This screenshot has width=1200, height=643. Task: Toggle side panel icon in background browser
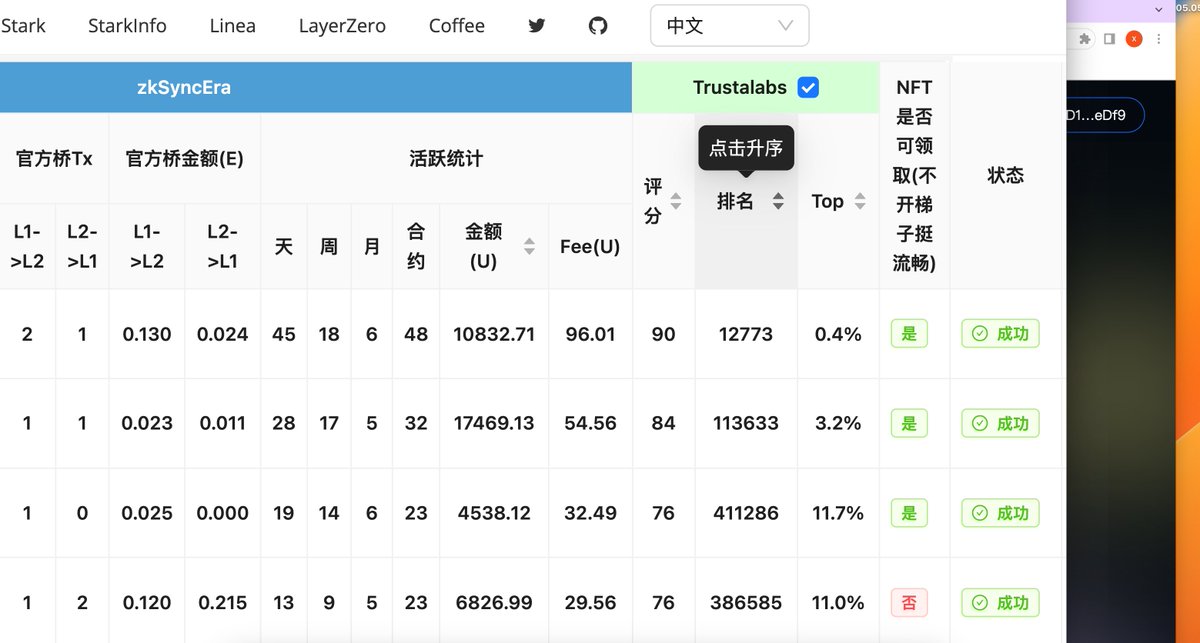(x=1110, y=39)
